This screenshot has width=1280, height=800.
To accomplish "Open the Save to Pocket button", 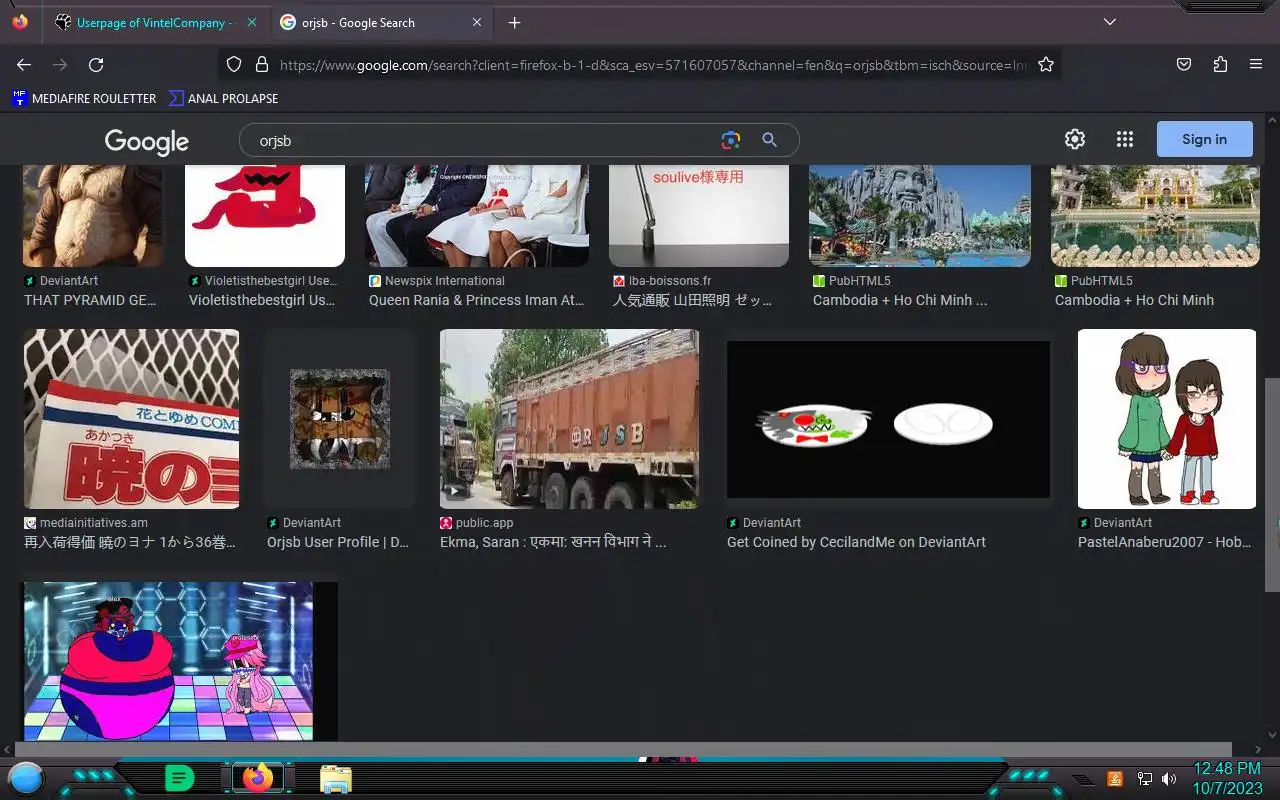I will 1184,64.
